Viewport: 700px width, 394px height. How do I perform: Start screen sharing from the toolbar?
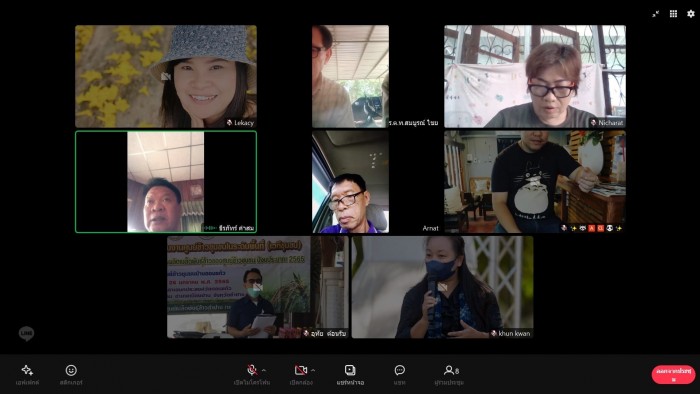click(x=350, y=370)
